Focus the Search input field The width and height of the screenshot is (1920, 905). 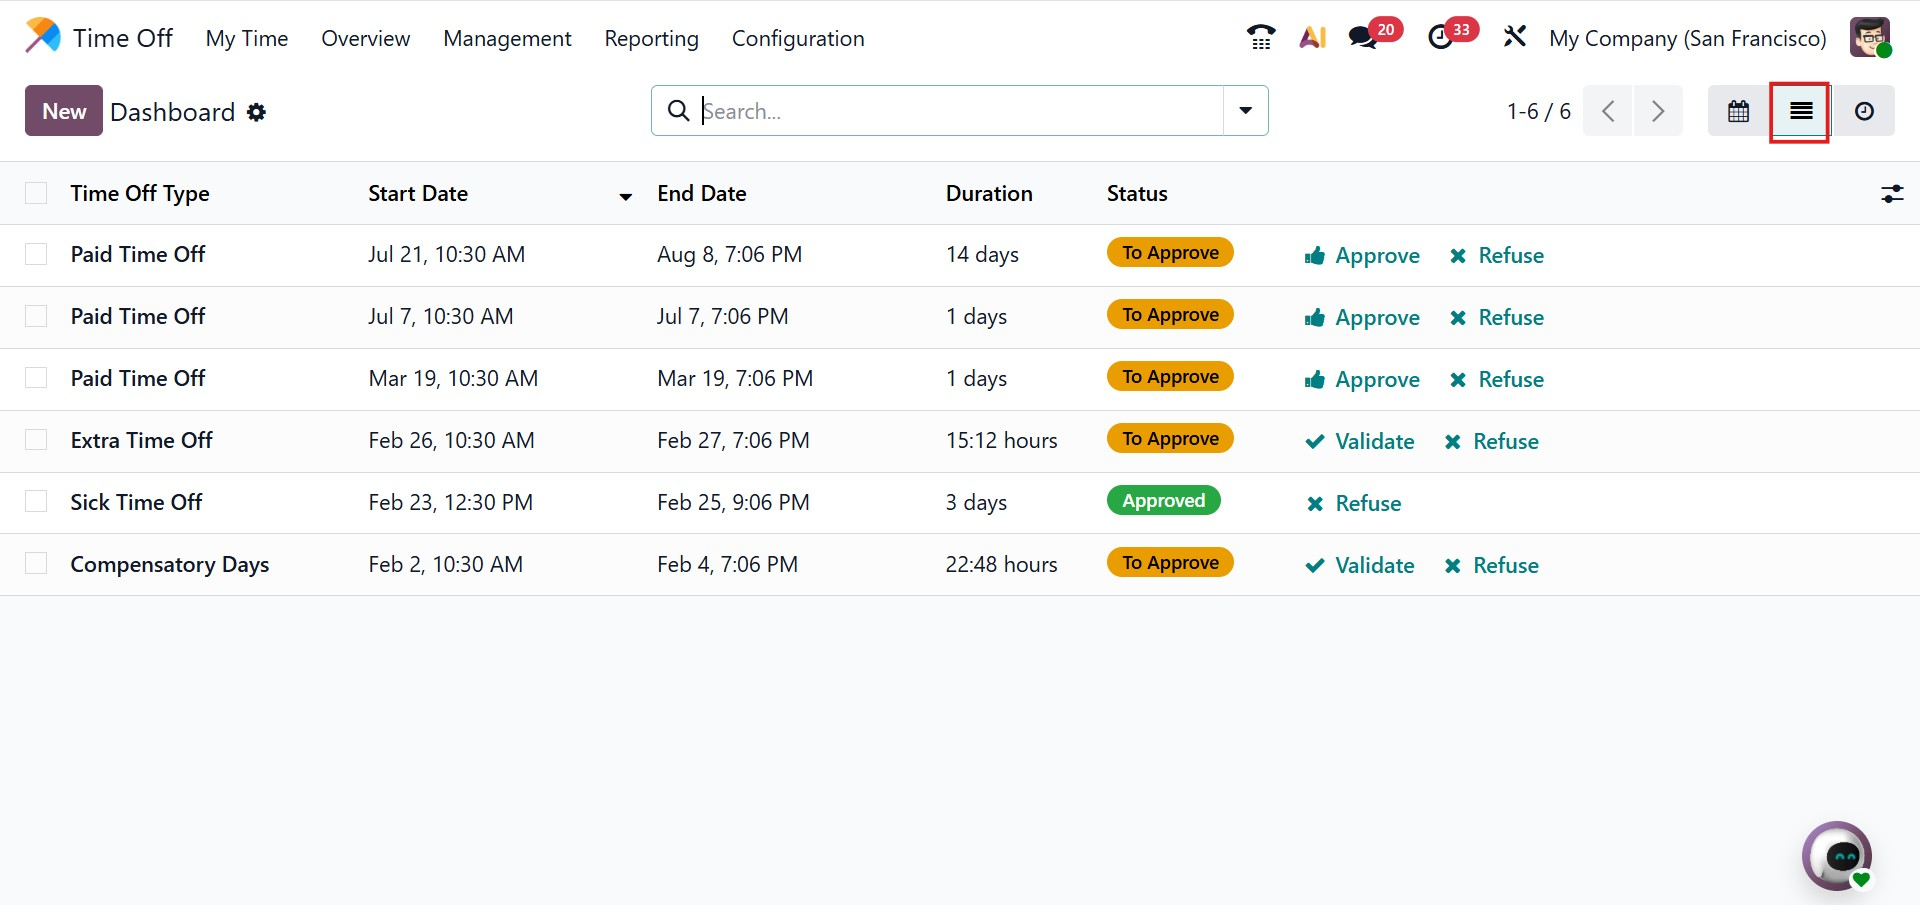[x=960, y=111]
